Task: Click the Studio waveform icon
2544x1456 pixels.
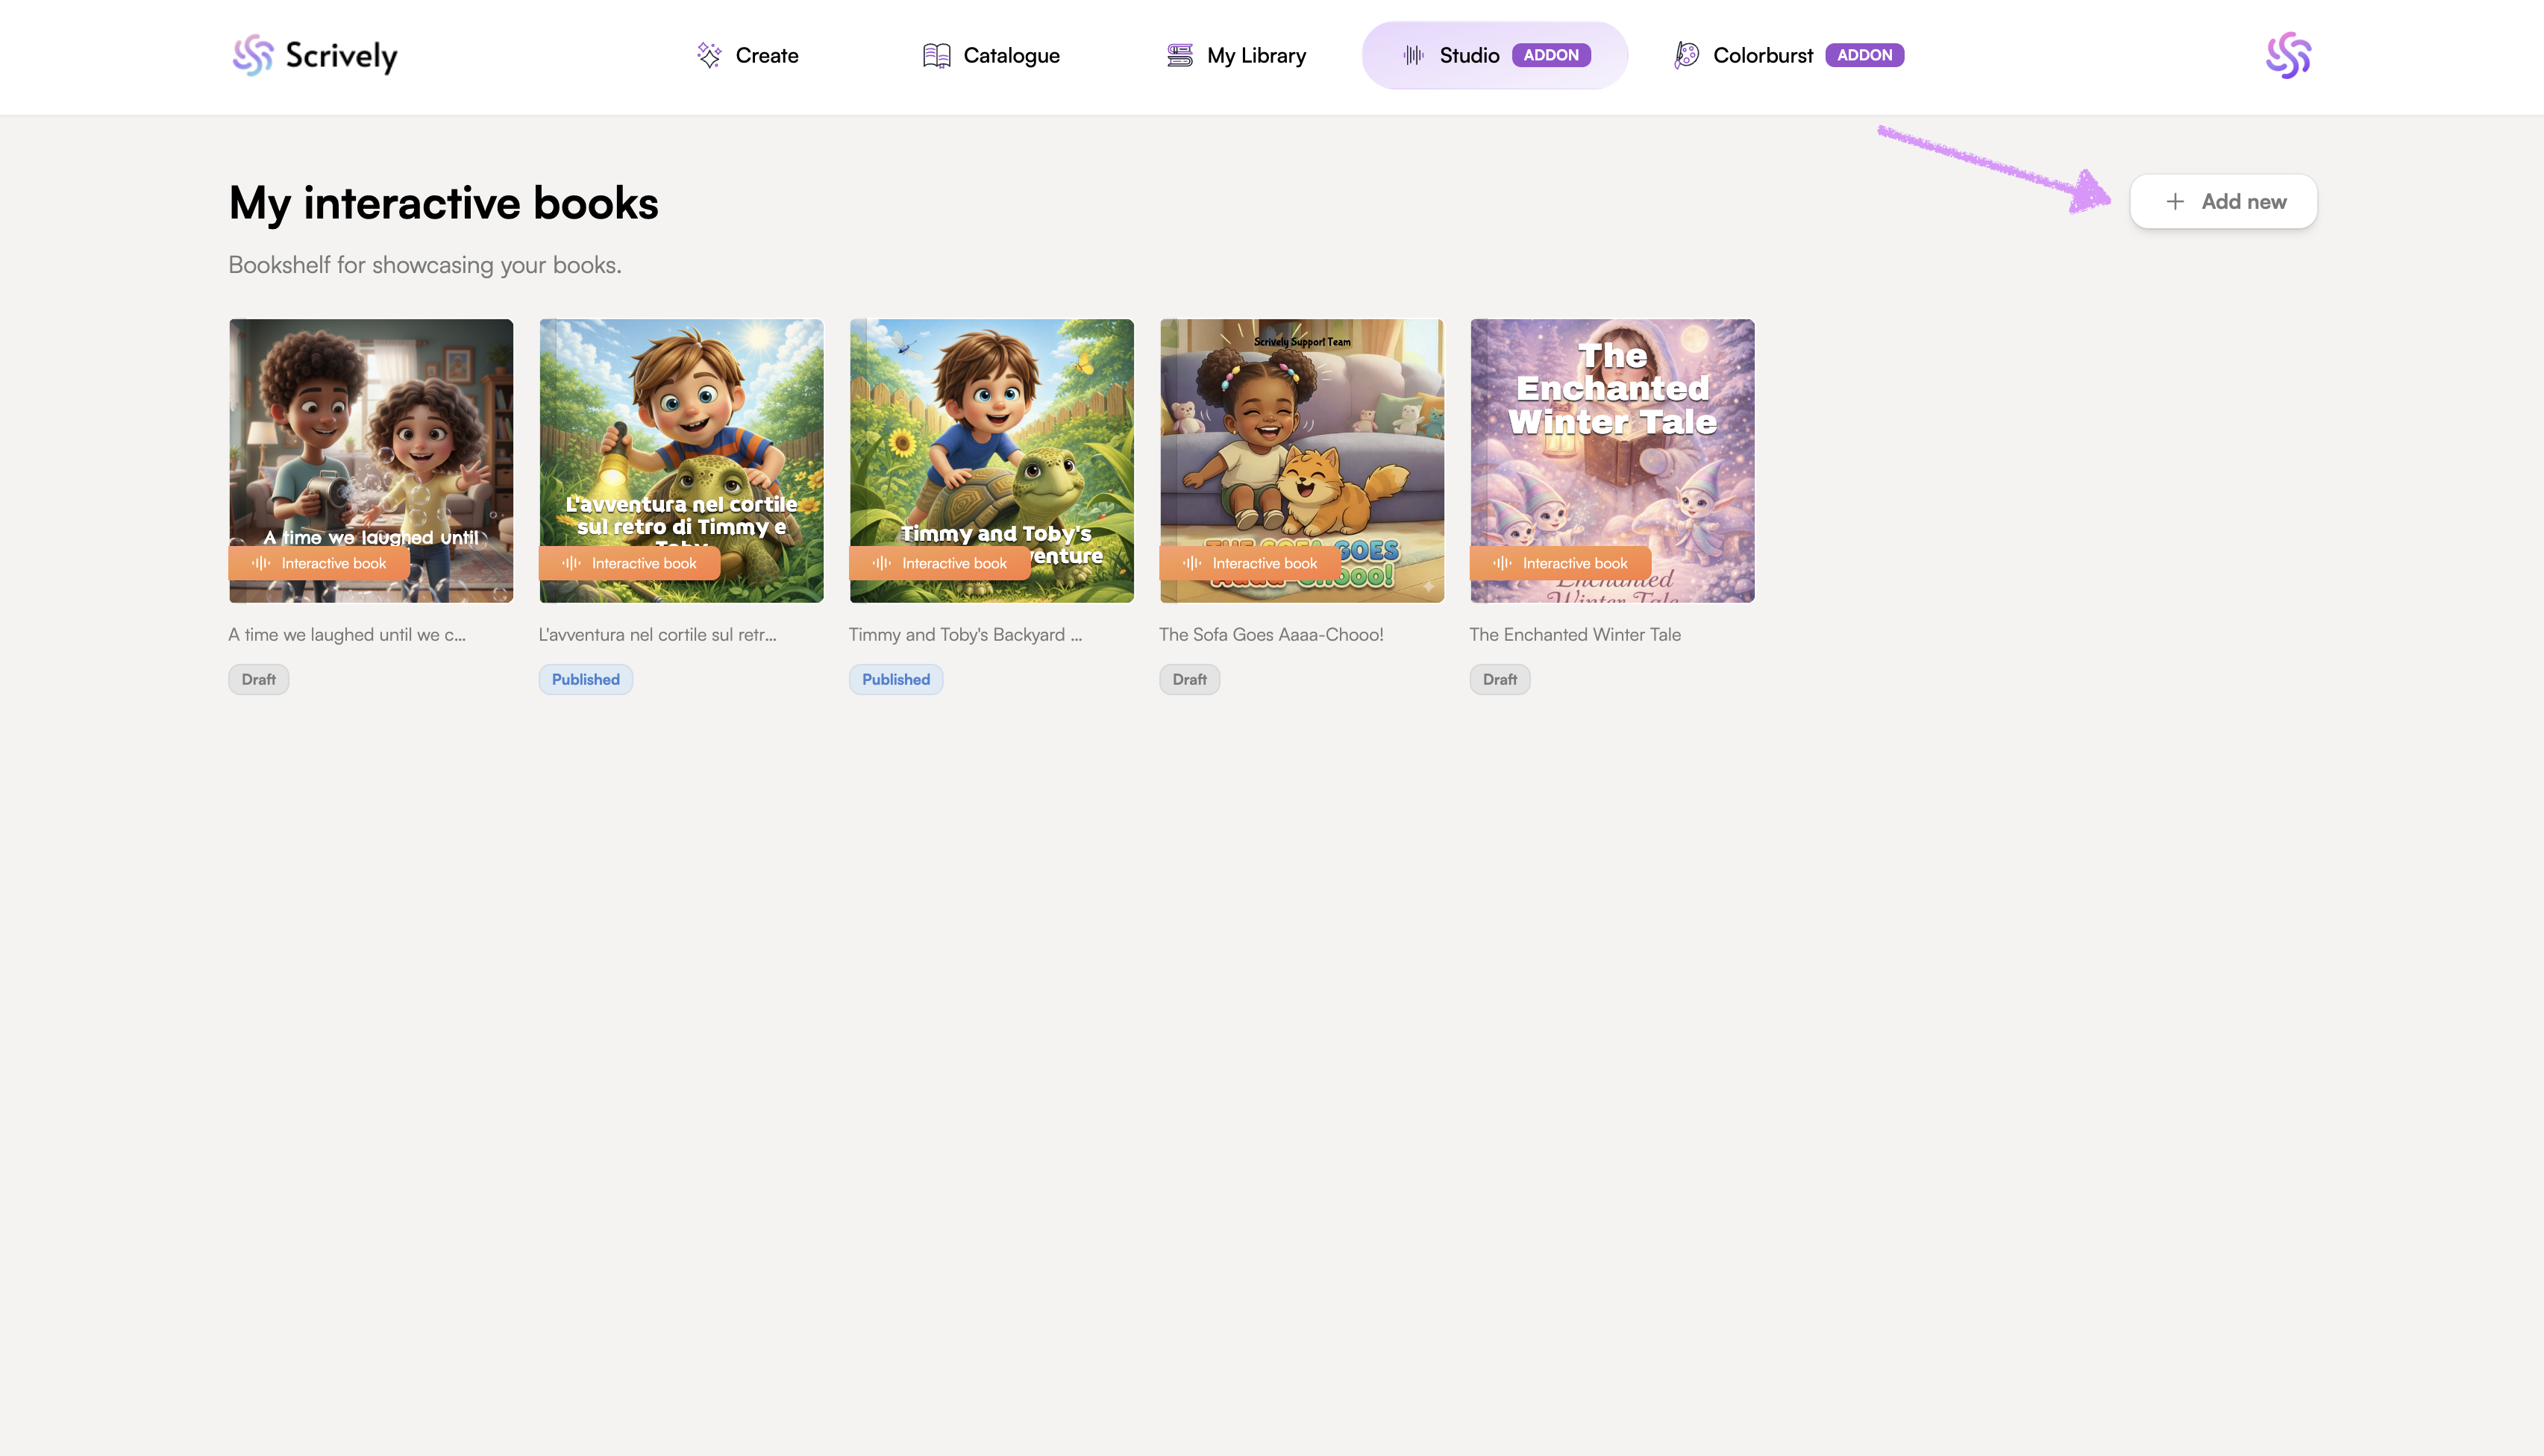Action: coord(1413,56)
